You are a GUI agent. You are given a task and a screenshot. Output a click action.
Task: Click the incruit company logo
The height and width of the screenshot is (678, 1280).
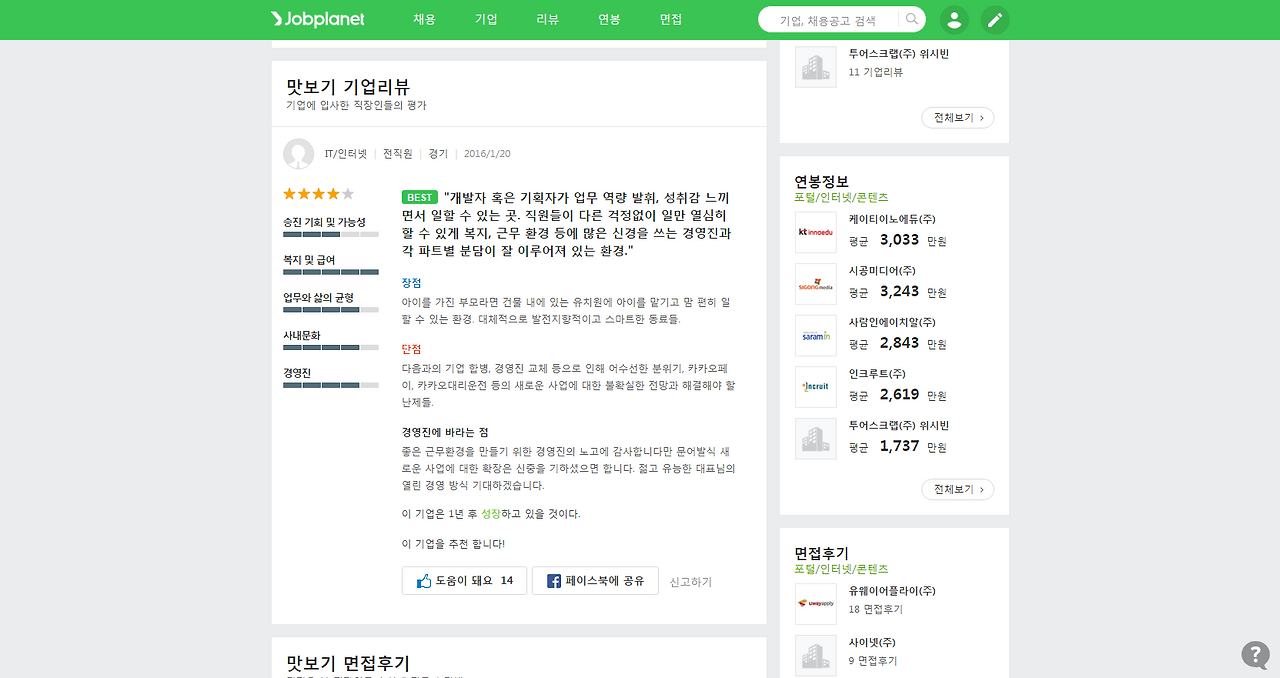(815, 387)
